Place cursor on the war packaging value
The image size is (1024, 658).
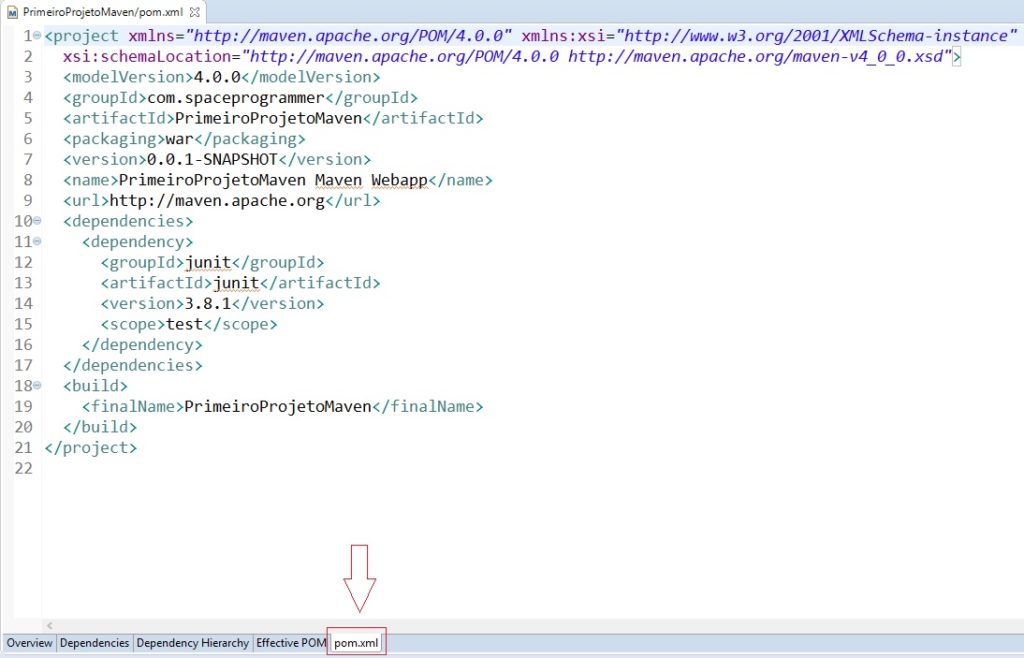click(x=178, y=139)
